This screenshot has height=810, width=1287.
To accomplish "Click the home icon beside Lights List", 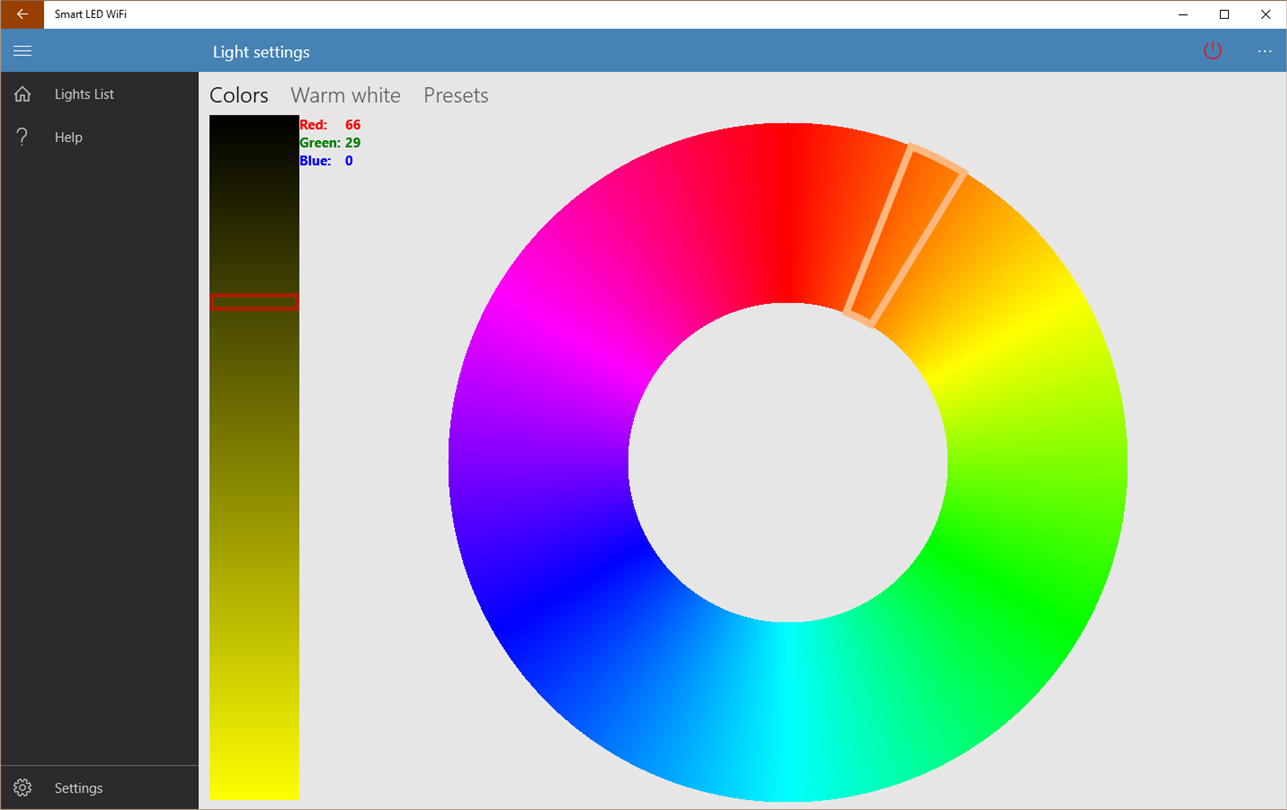I will click(x=22, y=94).
